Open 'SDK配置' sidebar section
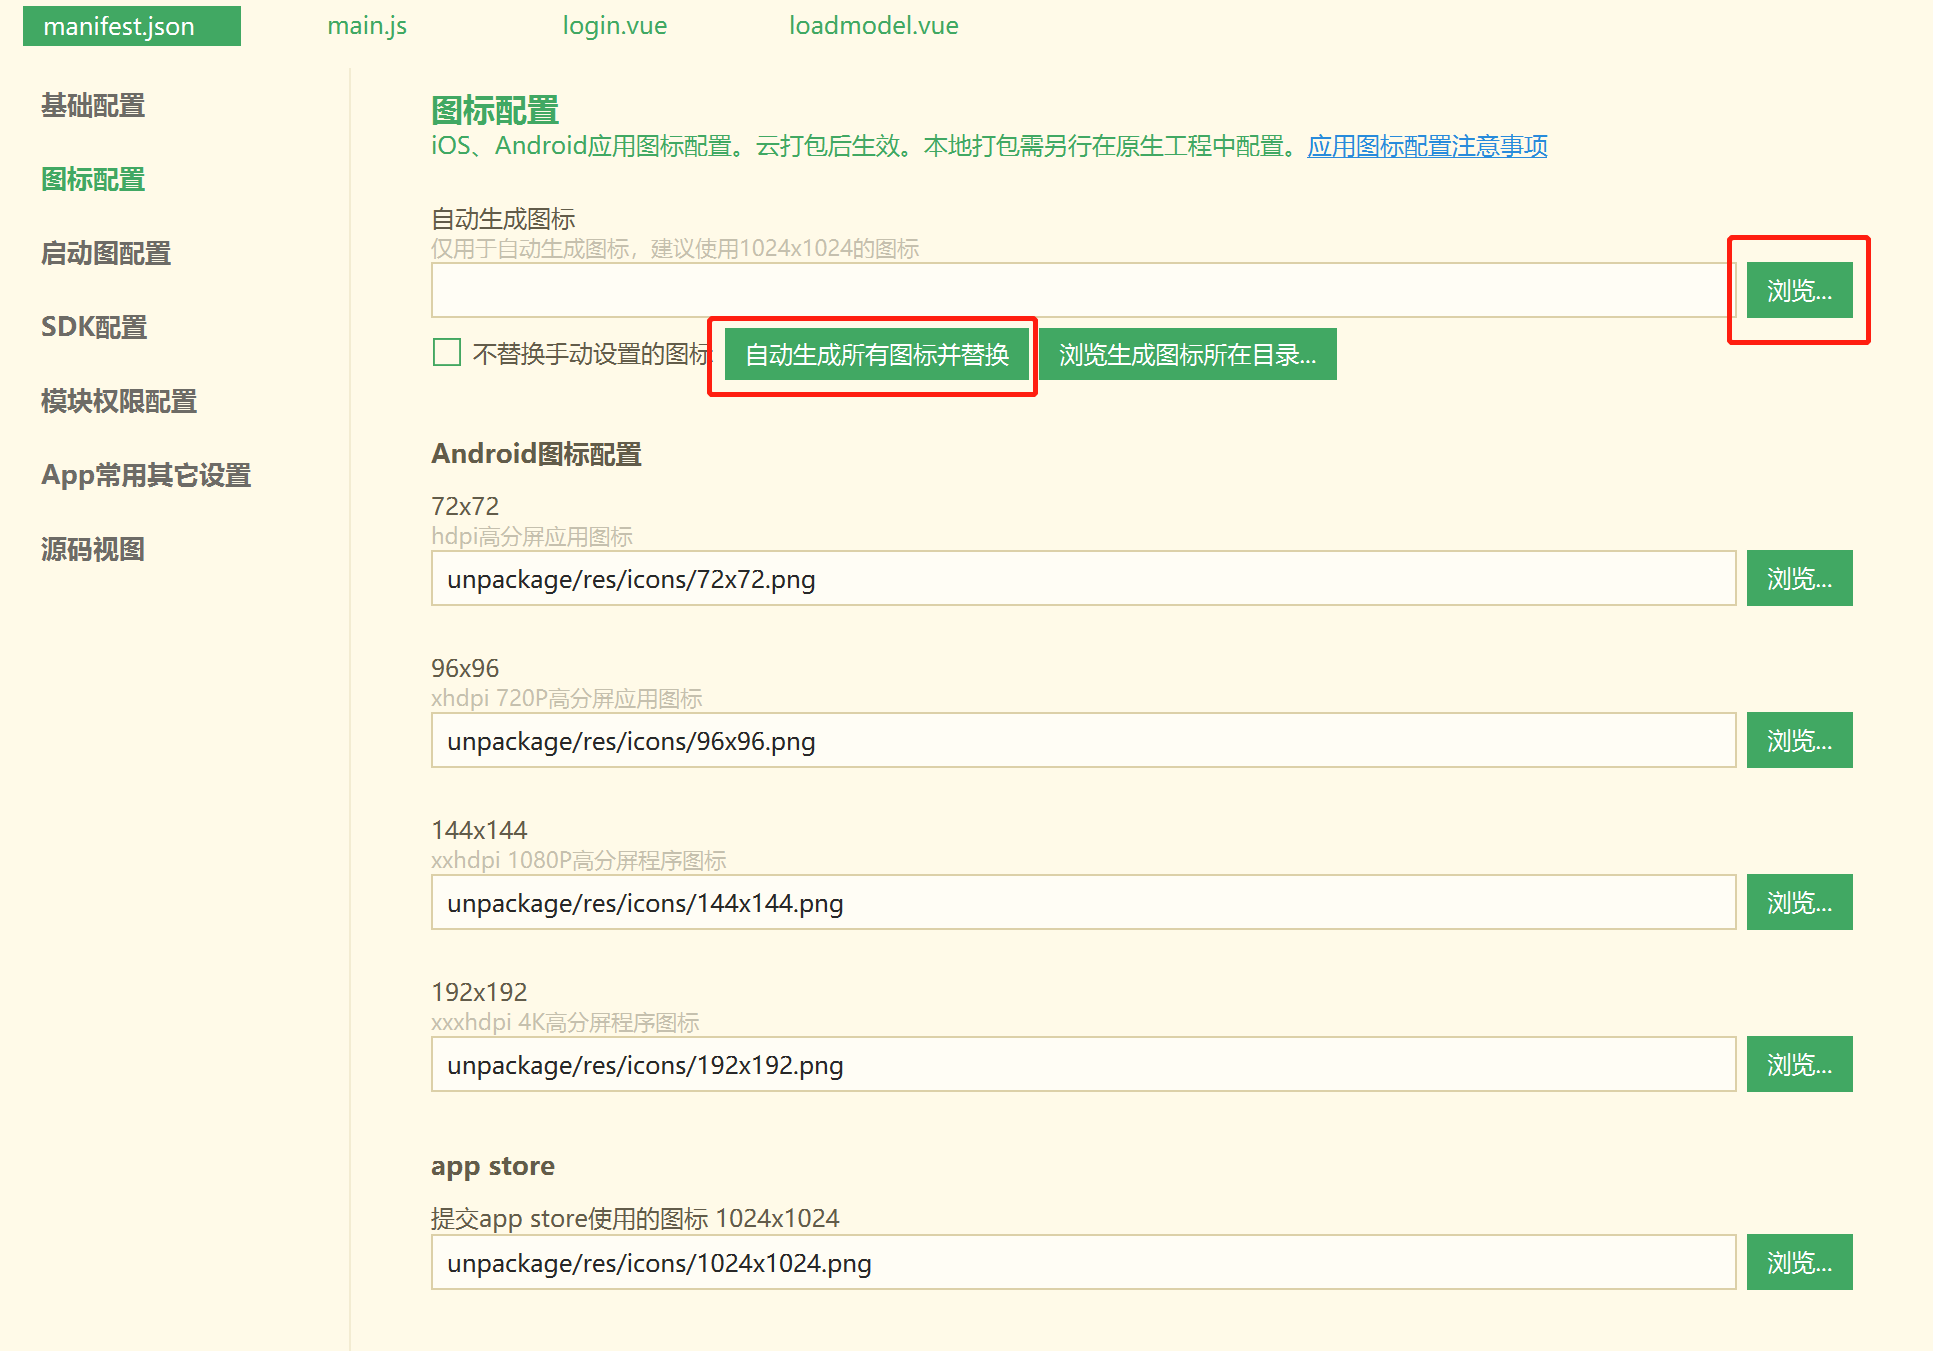This screenshot has height=1351, width=1933. coord(94,327)
